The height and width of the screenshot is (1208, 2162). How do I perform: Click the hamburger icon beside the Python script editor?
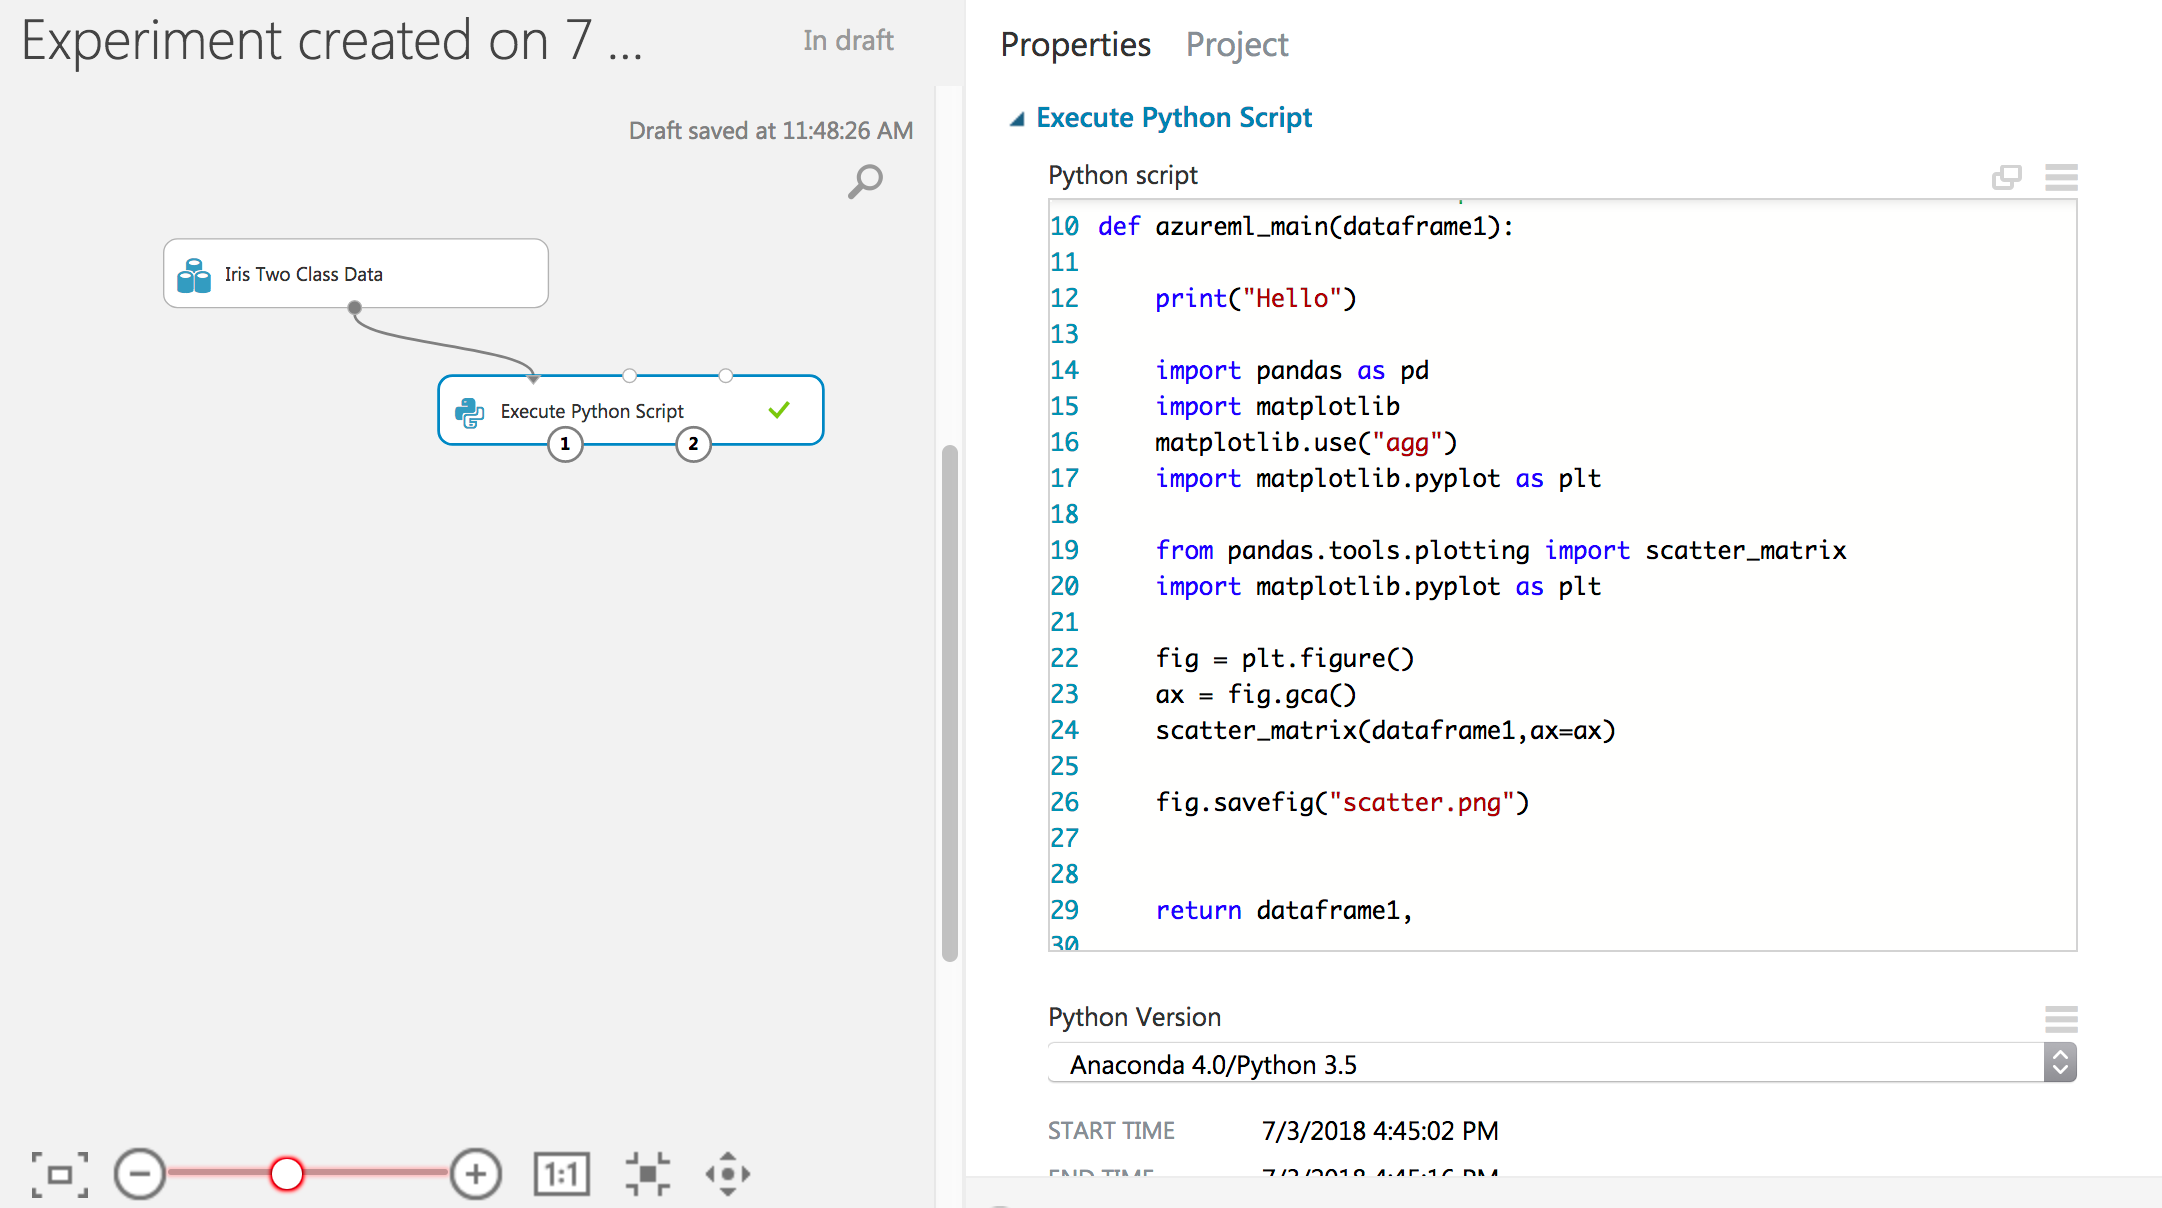point(2060,177)
